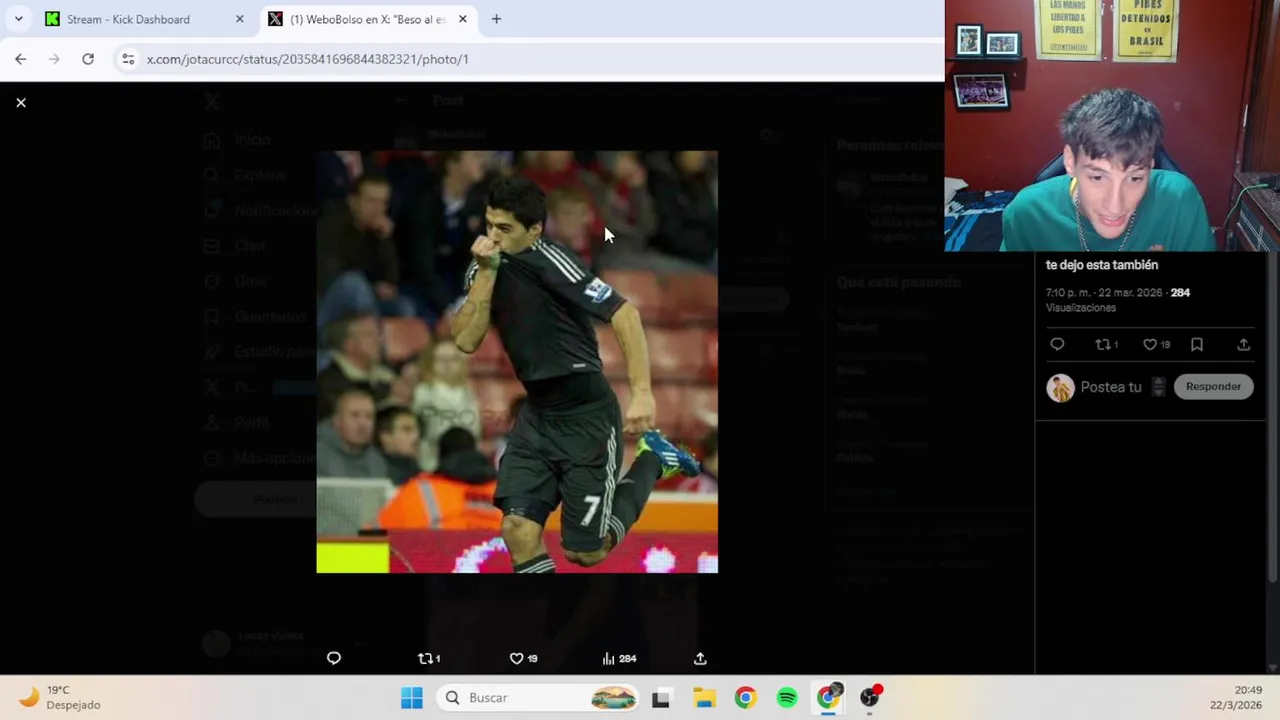Viewport: 1280px width, 720px height.
Task: Close the WeboBolso en X tab
Action: 462,19
